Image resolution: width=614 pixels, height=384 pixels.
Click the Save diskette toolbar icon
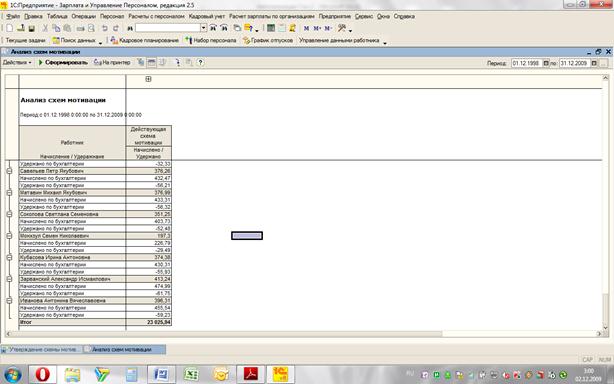coord(32,28)
